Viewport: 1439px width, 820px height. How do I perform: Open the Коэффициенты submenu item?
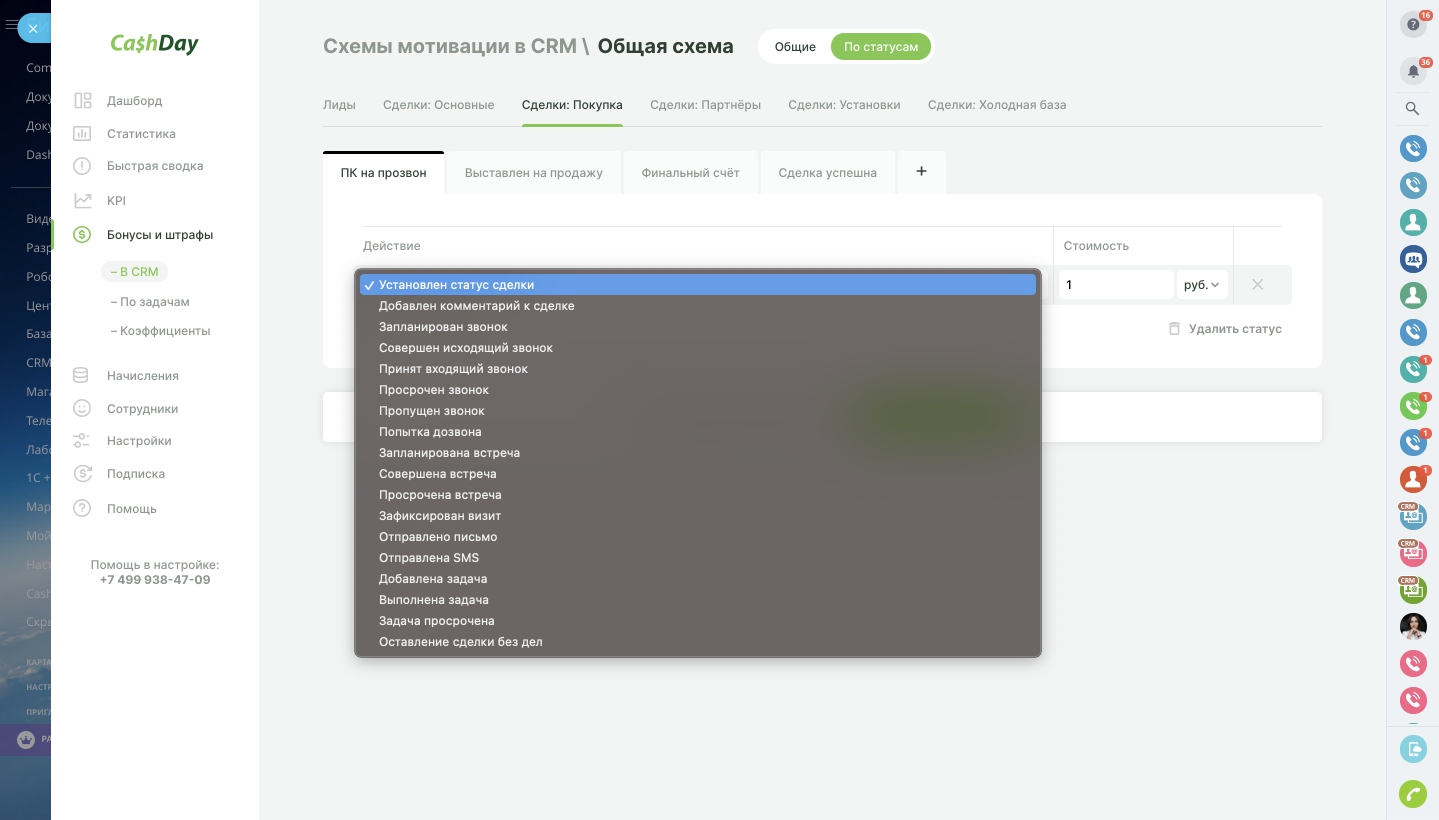point(160,331)
